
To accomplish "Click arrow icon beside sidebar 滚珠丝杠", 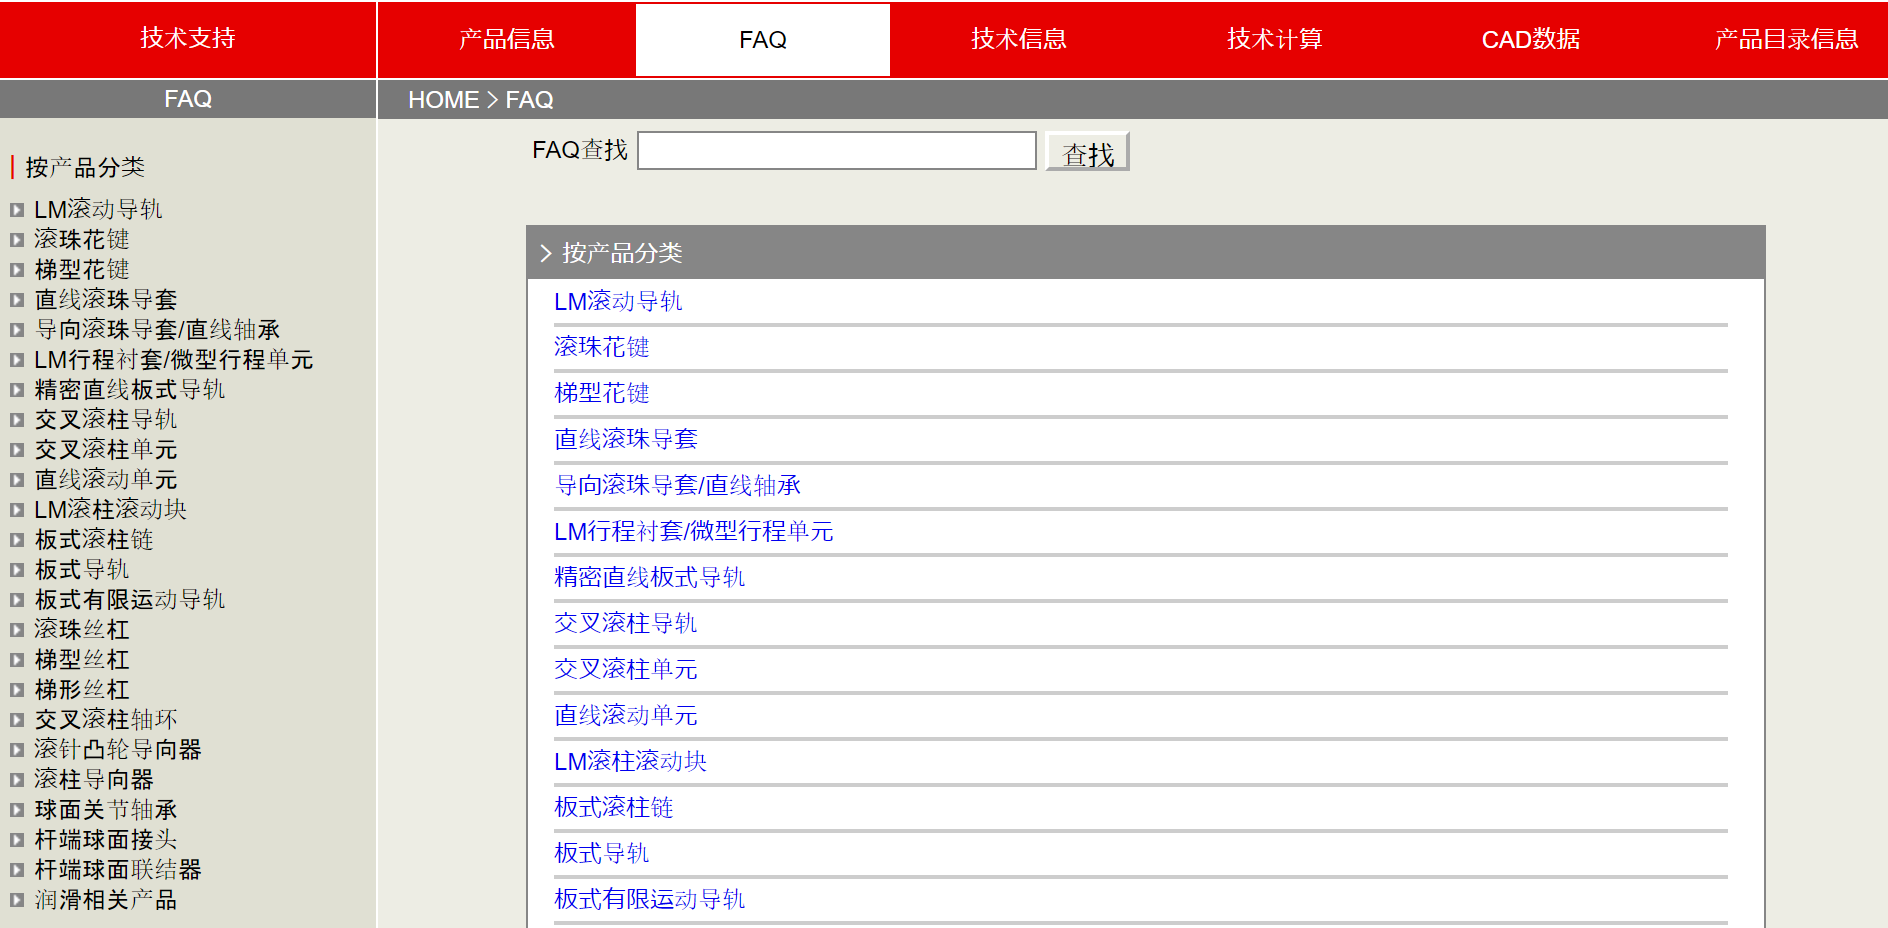I will coord(17,630).
